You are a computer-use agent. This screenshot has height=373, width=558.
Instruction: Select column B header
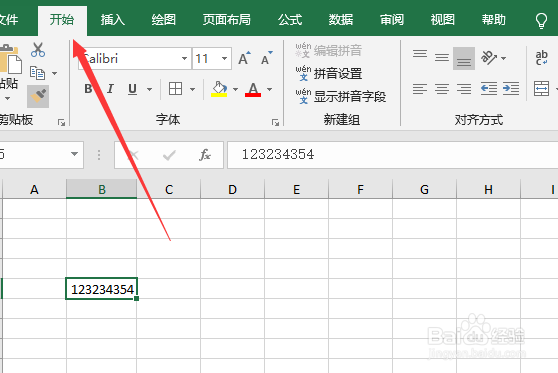102,189
